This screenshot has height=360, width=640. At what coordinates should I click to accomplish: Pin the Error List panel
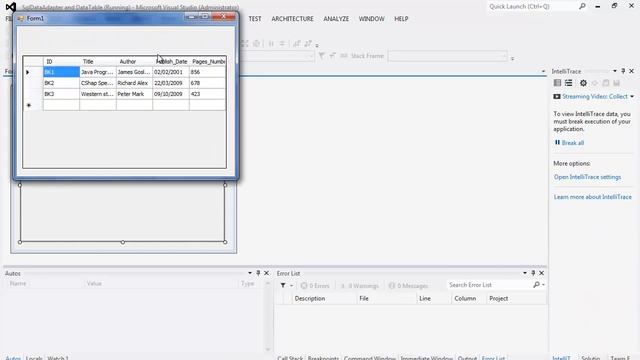533,273
